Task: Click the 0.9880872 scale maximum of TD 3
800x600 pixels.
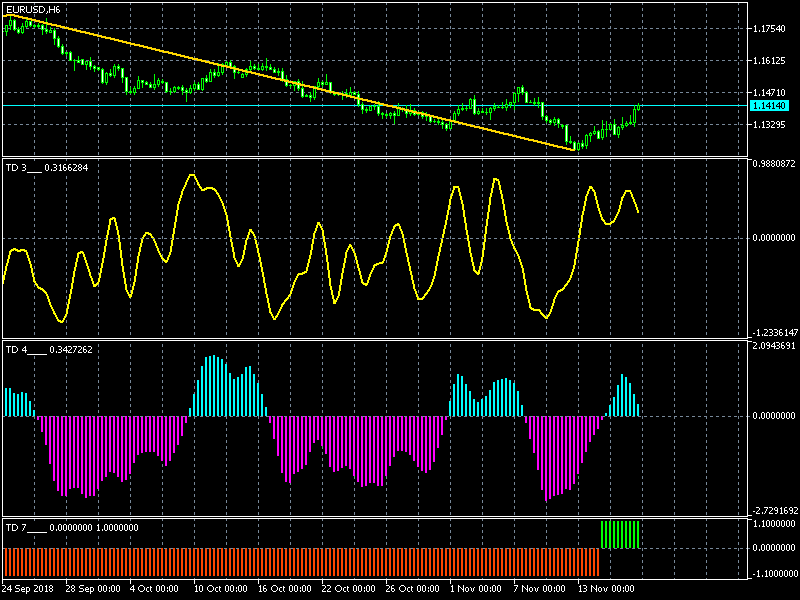Action: (x=774, y=164)
